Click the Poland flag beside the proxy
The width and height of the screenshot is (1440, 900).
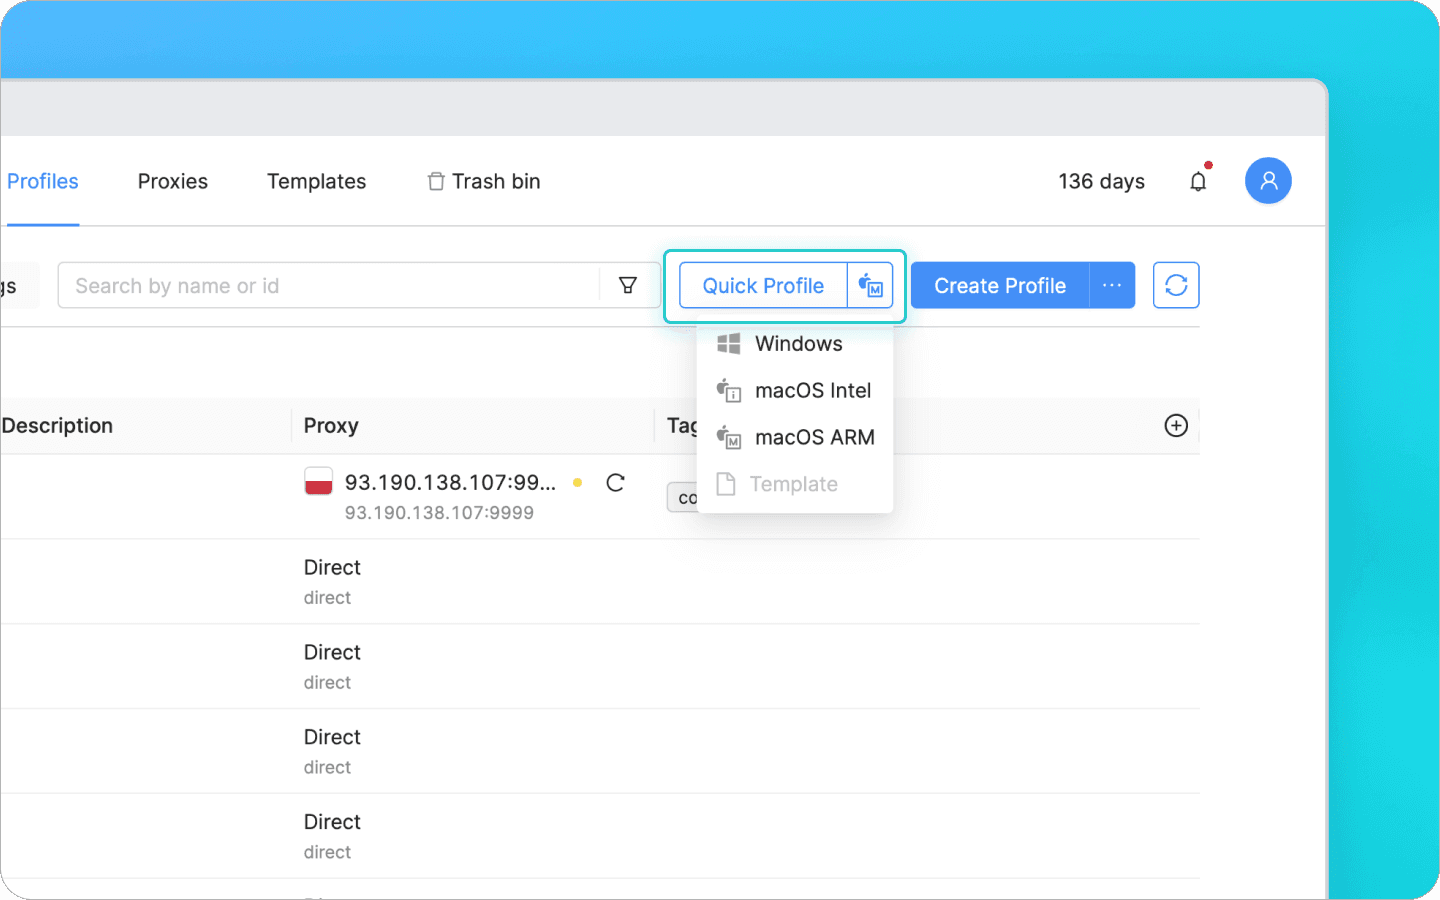pyautogui.click(x=318, y=481)
